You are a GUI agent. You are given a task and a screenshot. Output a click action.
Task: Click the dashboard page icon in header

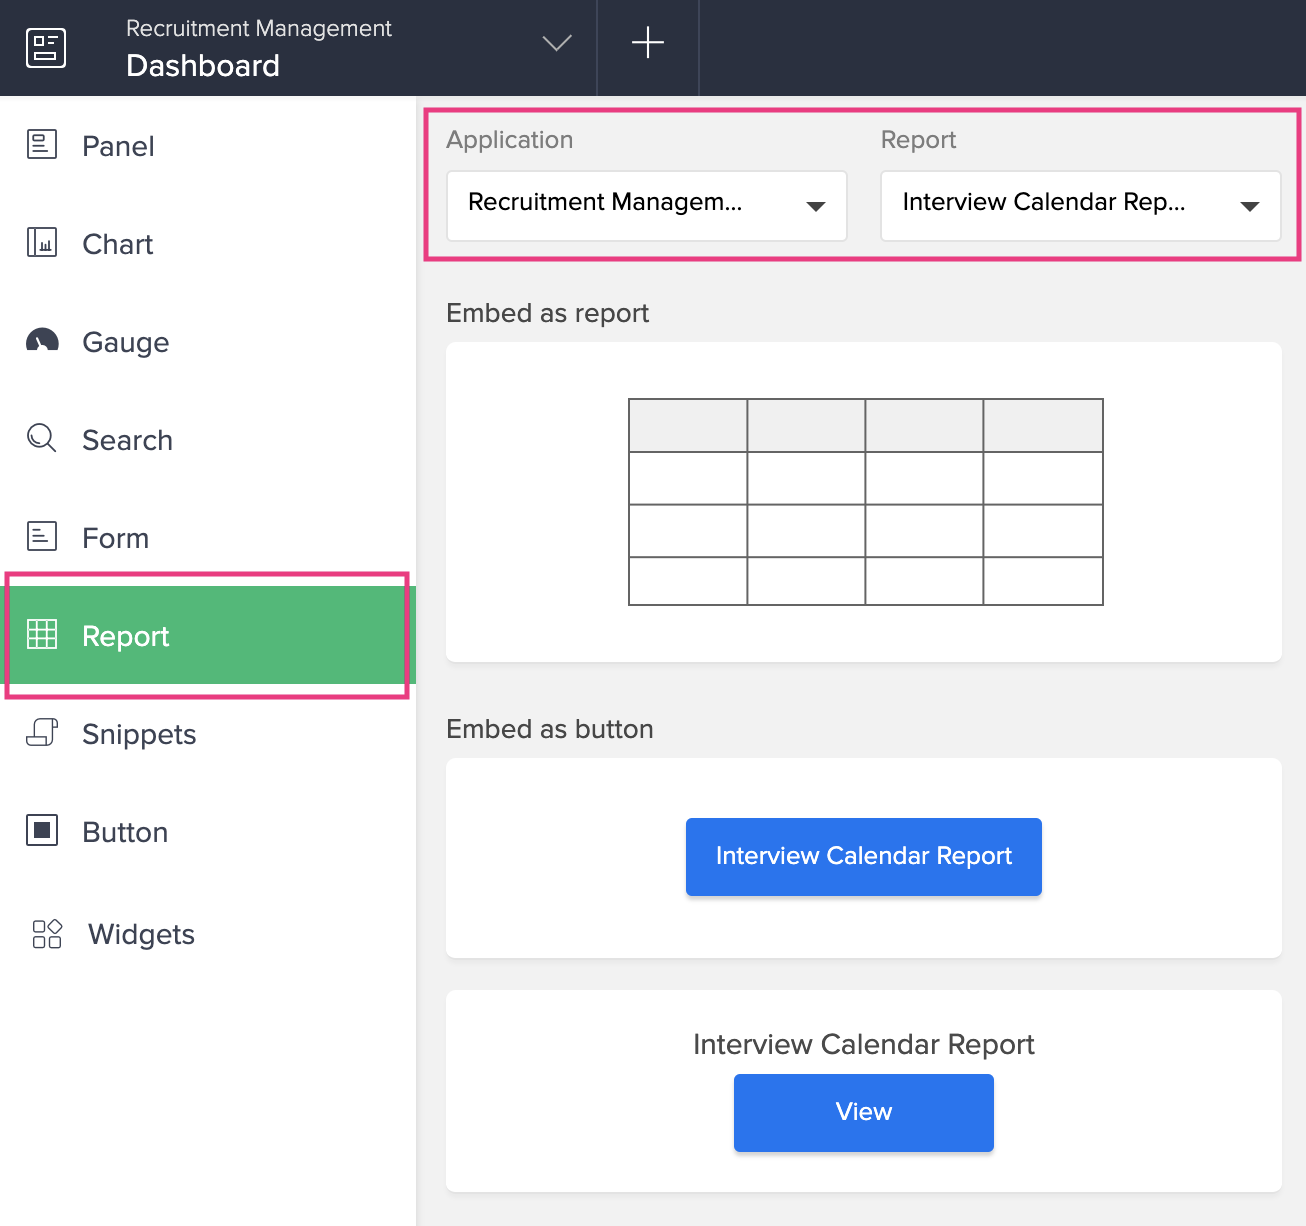click(x=46, y=48)
